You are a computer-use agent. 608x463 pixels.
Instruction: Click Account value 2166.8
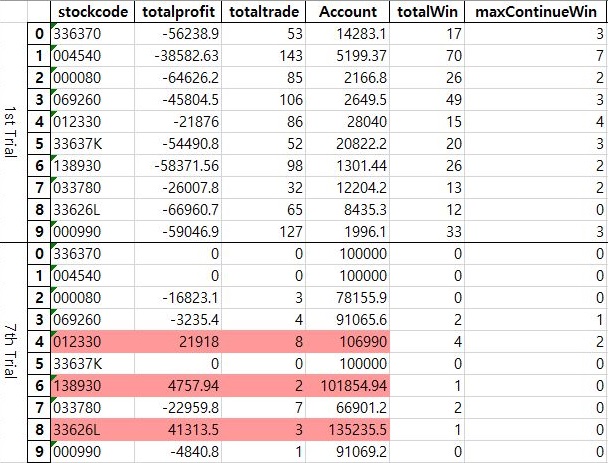coord(347,78)
